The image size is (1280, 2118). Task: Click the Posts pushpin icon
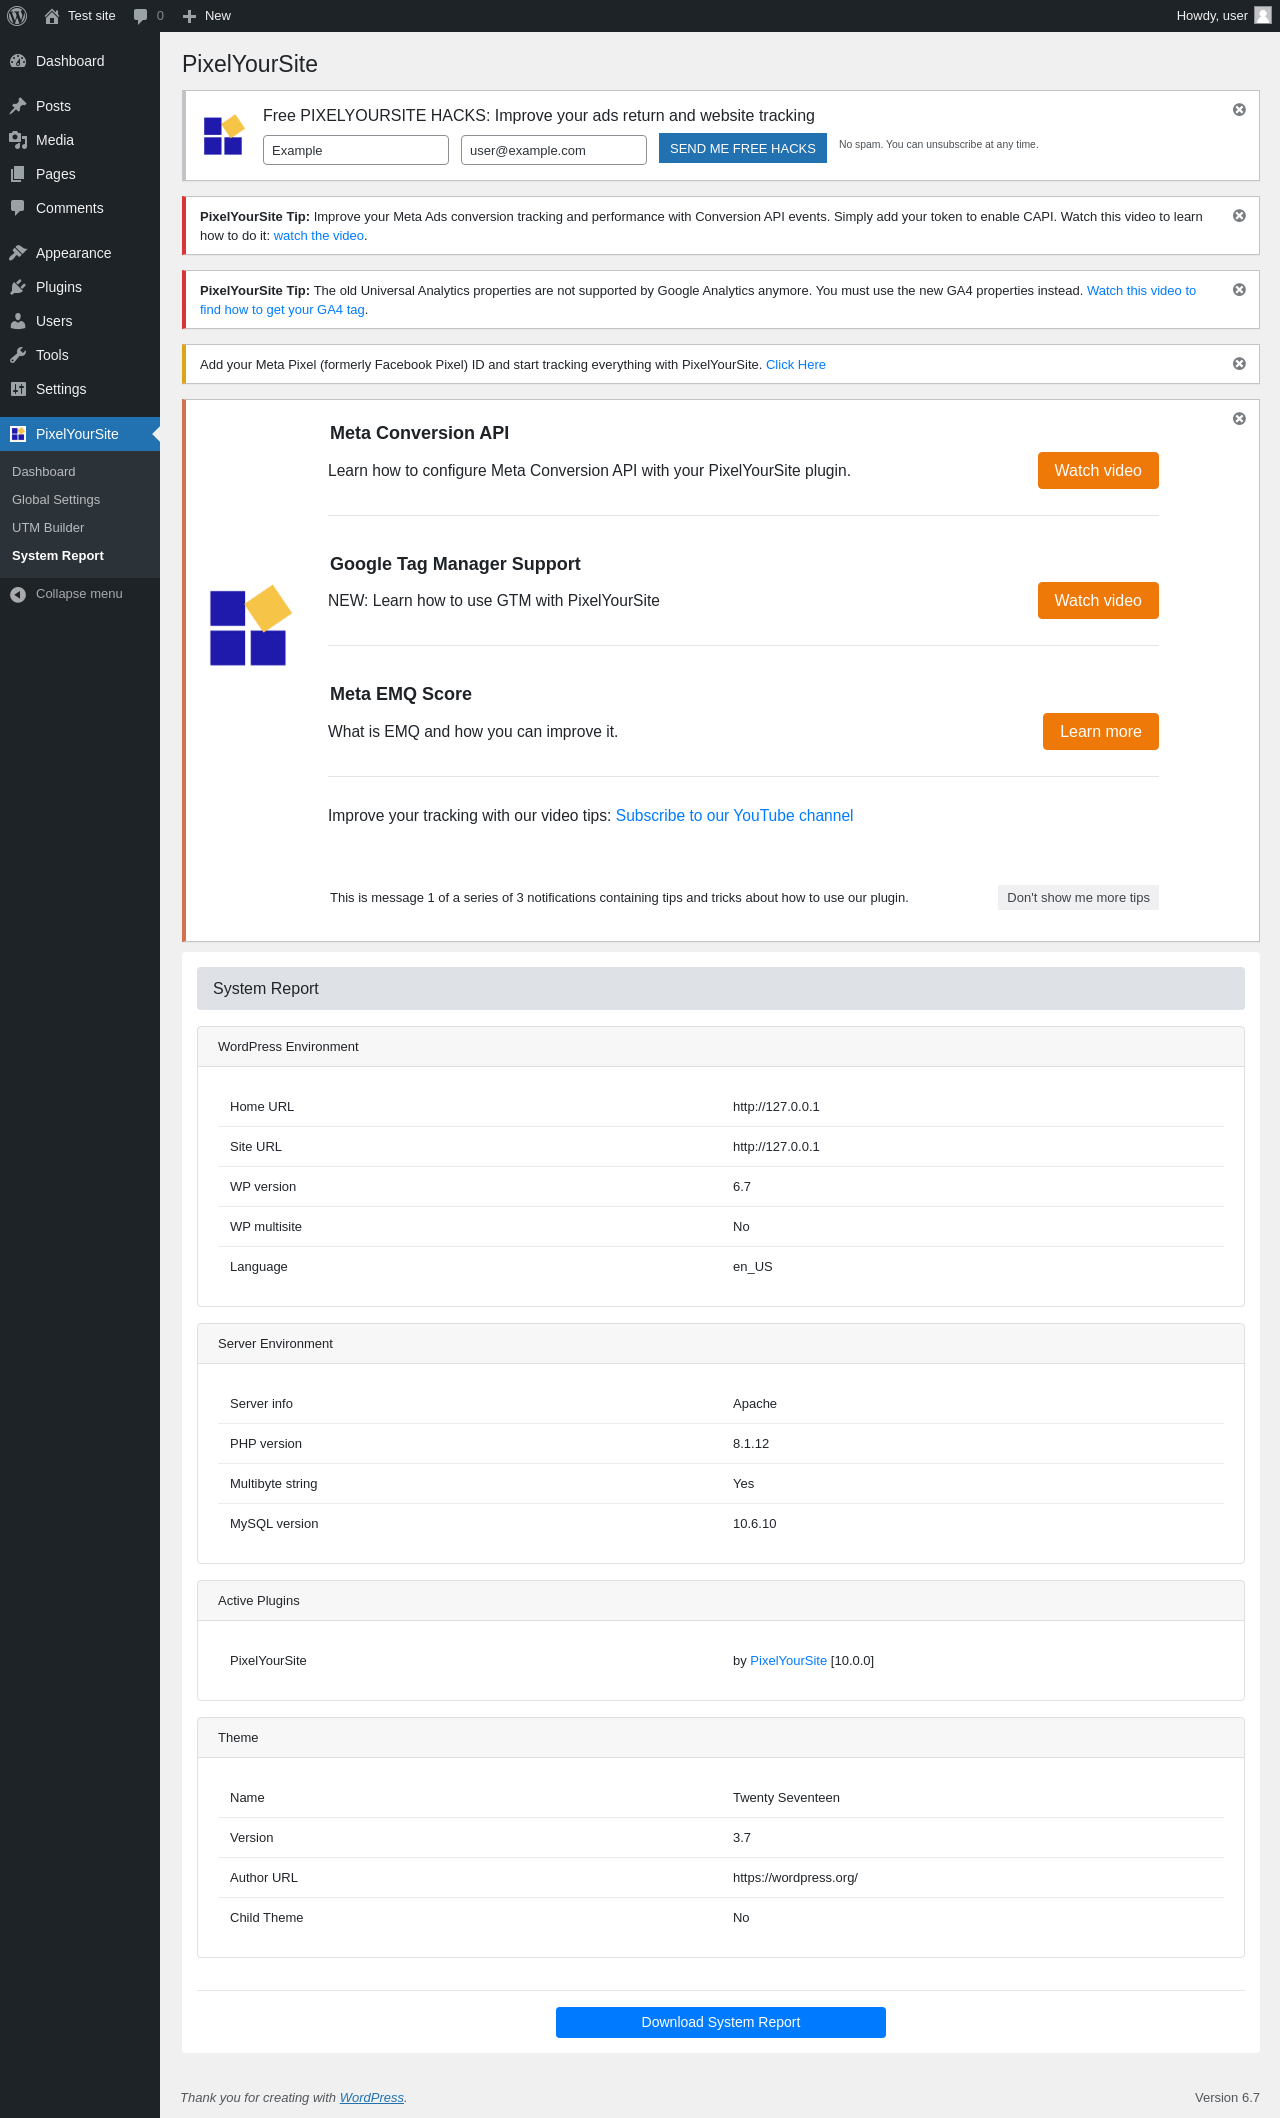point(18,106)
